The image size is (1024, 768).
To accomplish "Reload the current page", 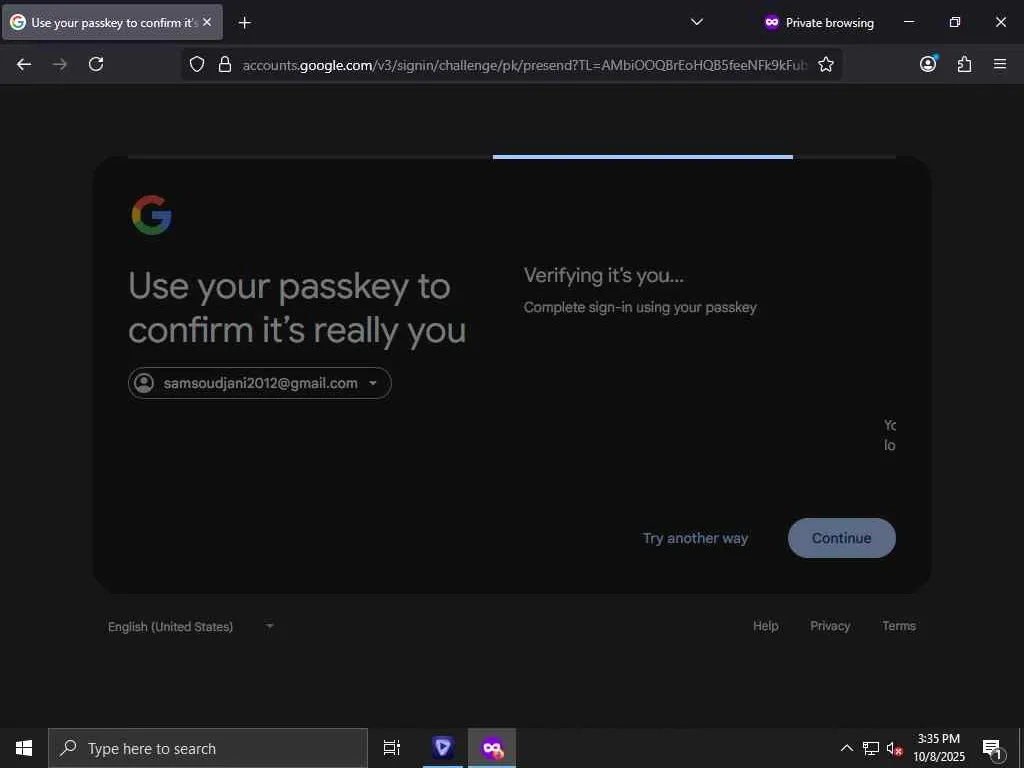I will [96, 64].
